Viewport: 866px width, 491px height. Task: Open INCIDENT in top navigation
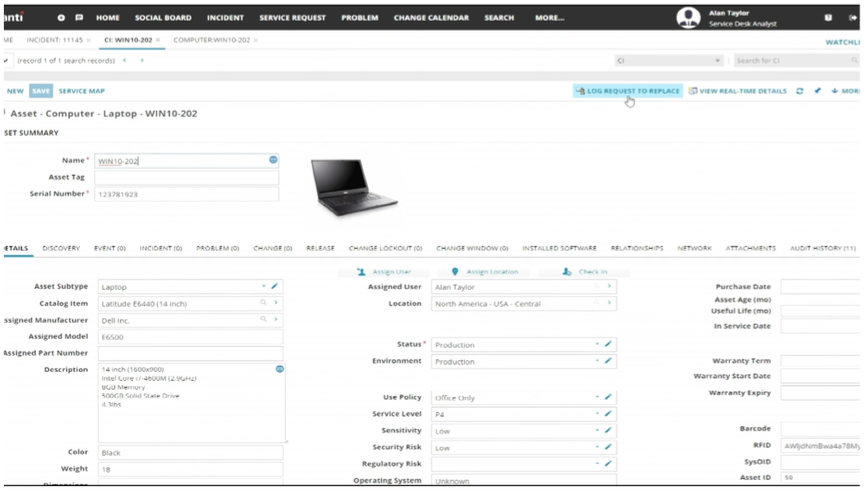point(225,18)
